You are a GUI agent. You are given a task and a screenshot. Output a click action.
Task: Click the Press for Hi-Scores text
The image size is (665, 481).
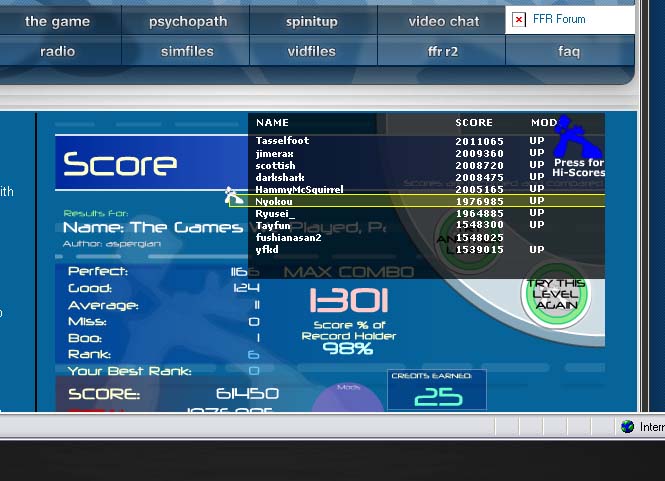pyautogui.click(x=578, y=168)
